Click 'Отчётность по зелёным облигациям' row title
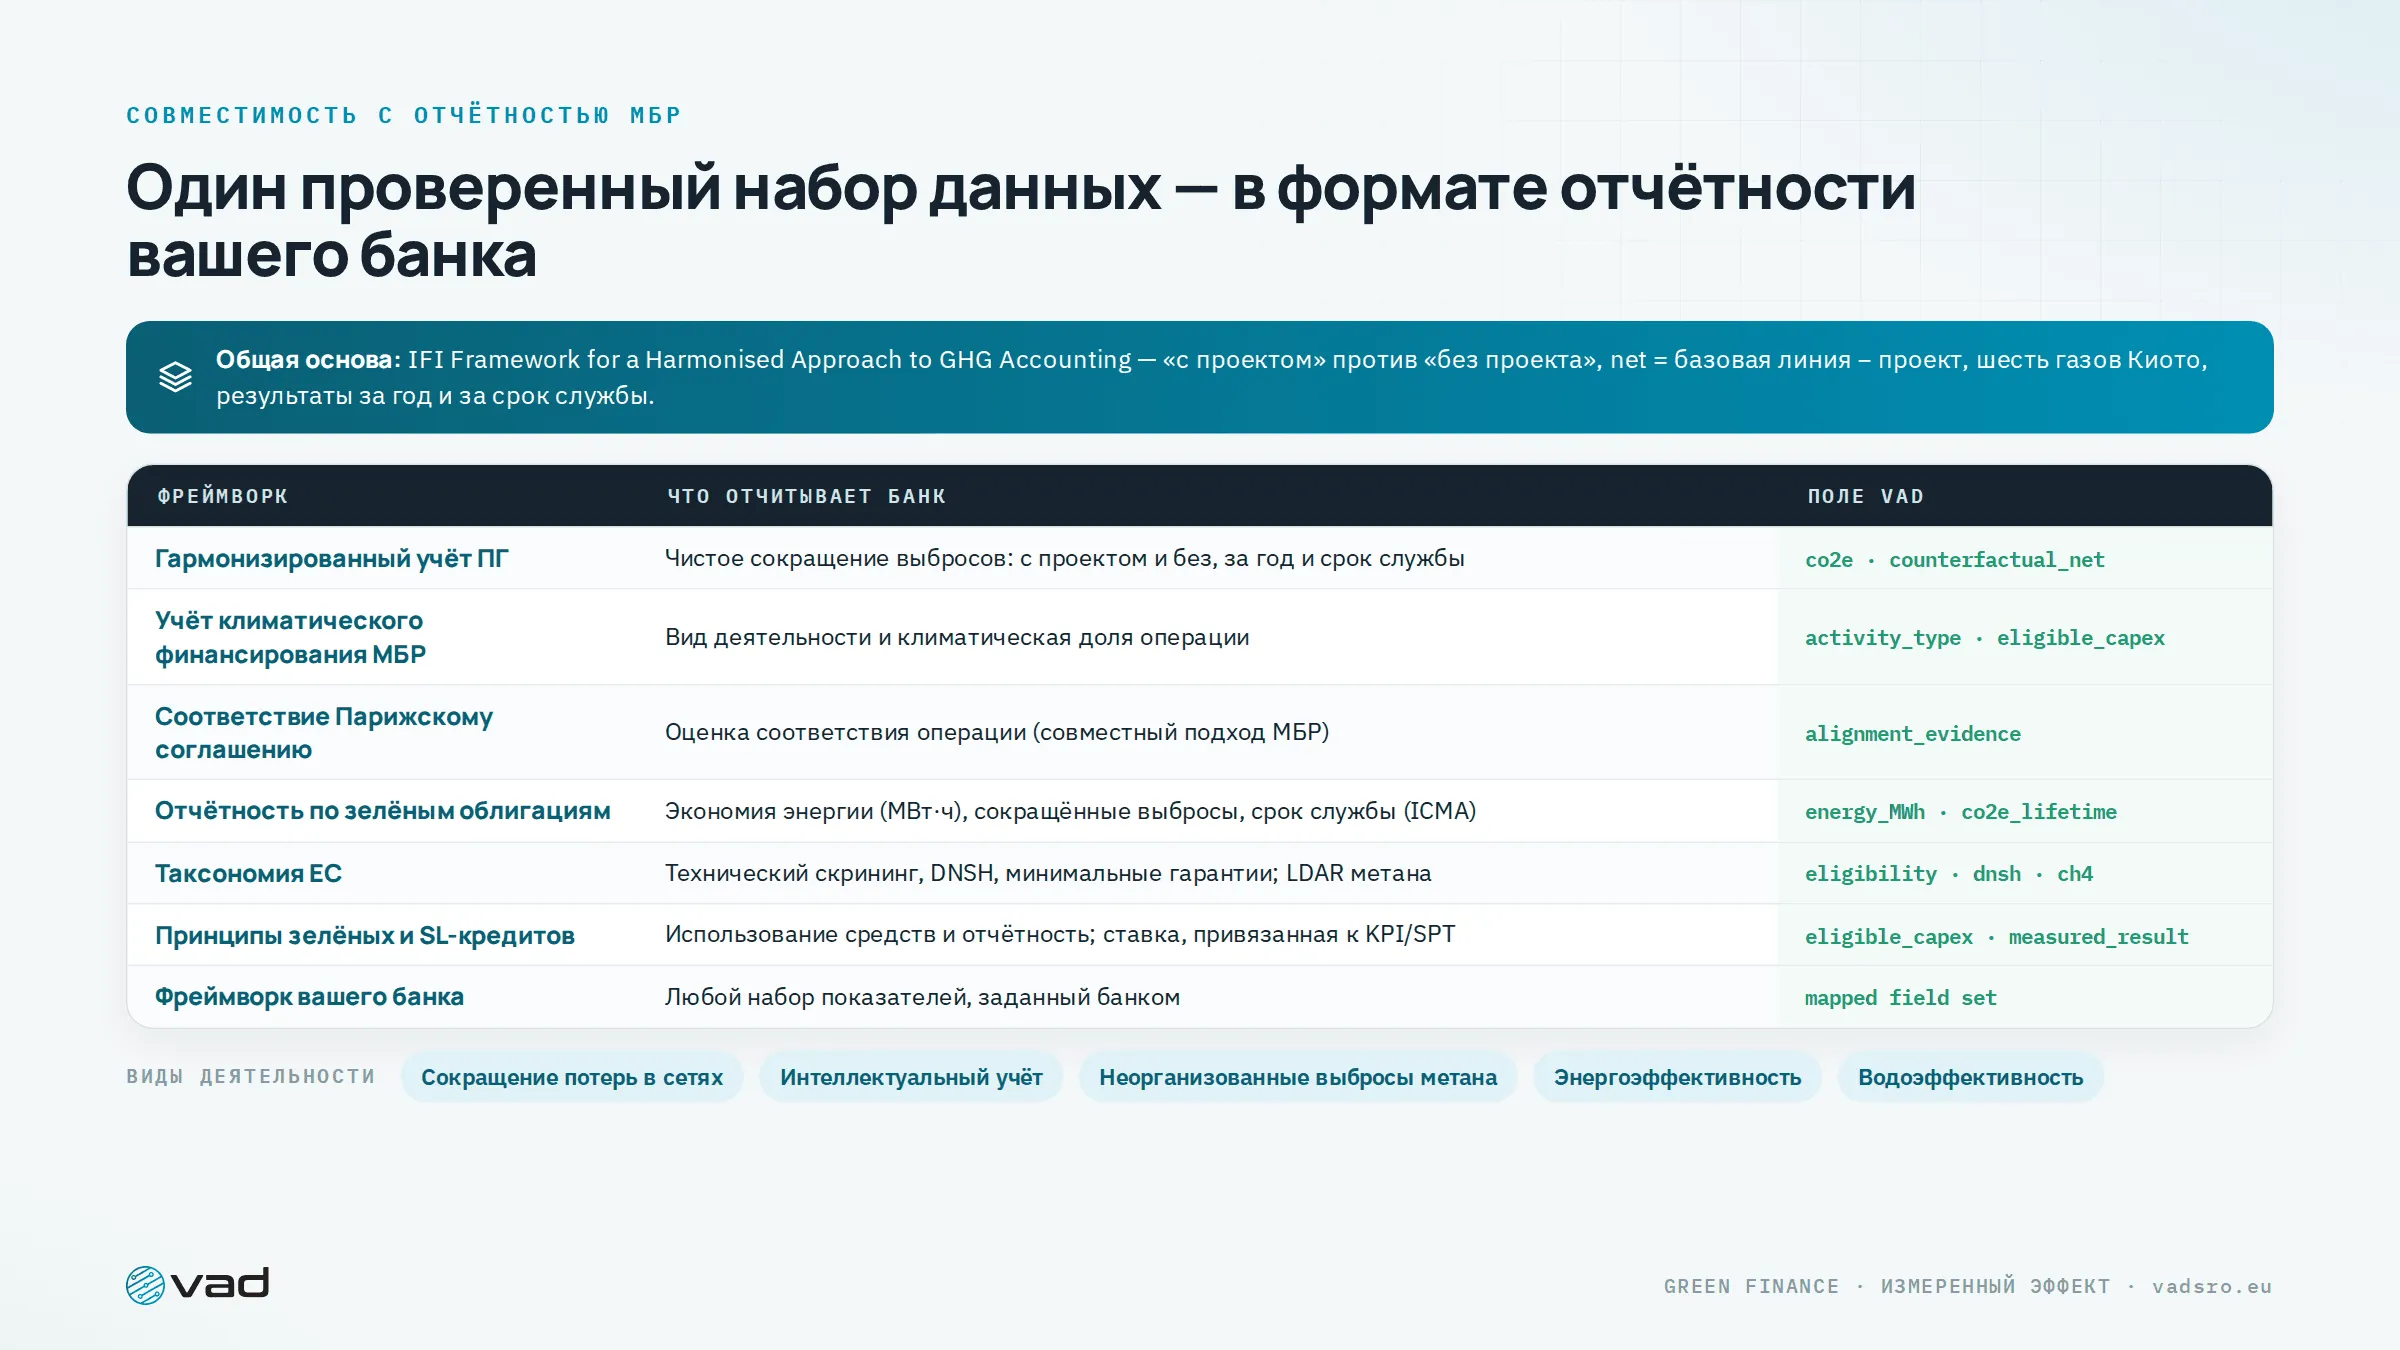The width and height of the screenshot is (2400, 1350). coord(383,811)
